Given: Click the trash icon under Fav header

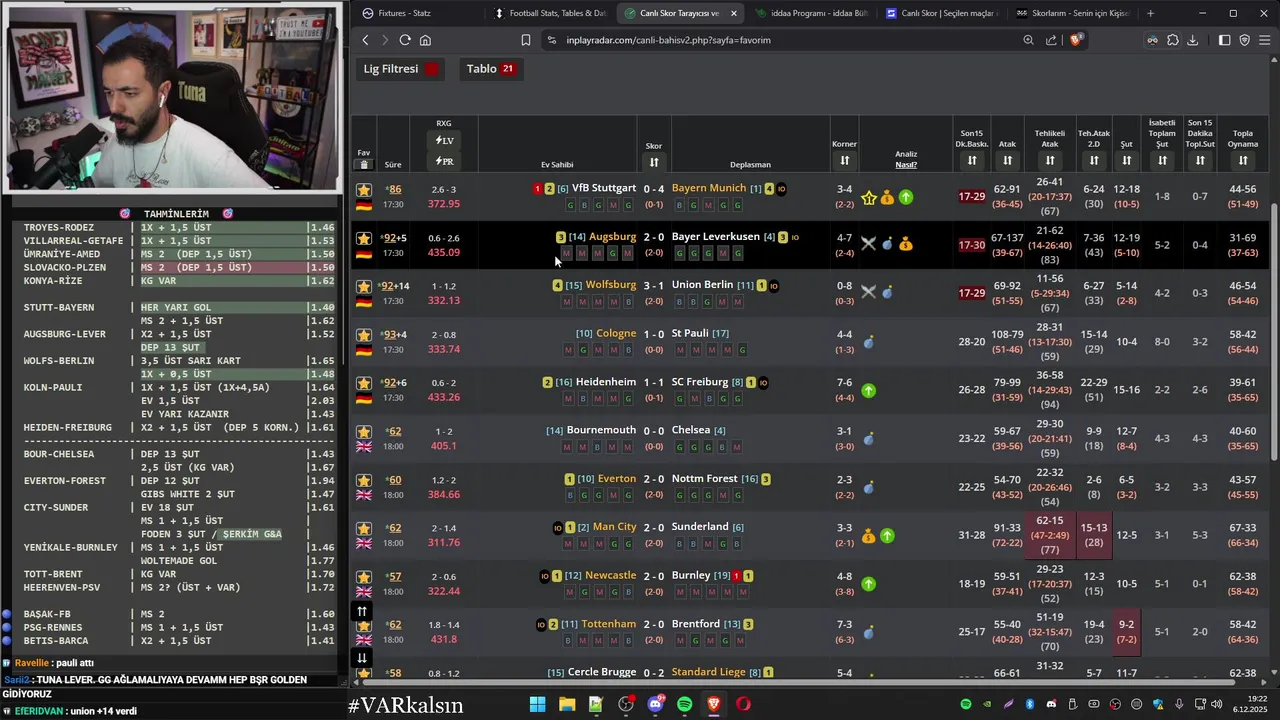Looking at the screenshot, I should [364, 165].
